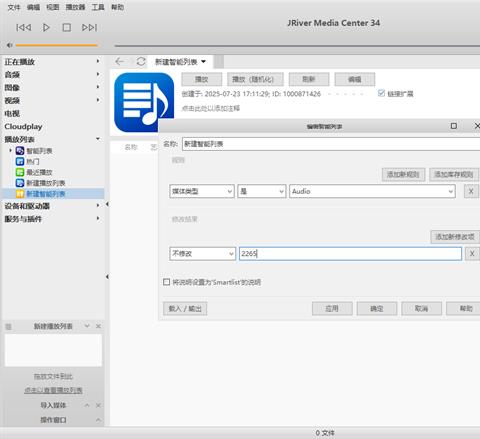This screenshot has width=480, height=439.
Task: Select Cloudplay in the sidebar
Action: coord(23,127)
